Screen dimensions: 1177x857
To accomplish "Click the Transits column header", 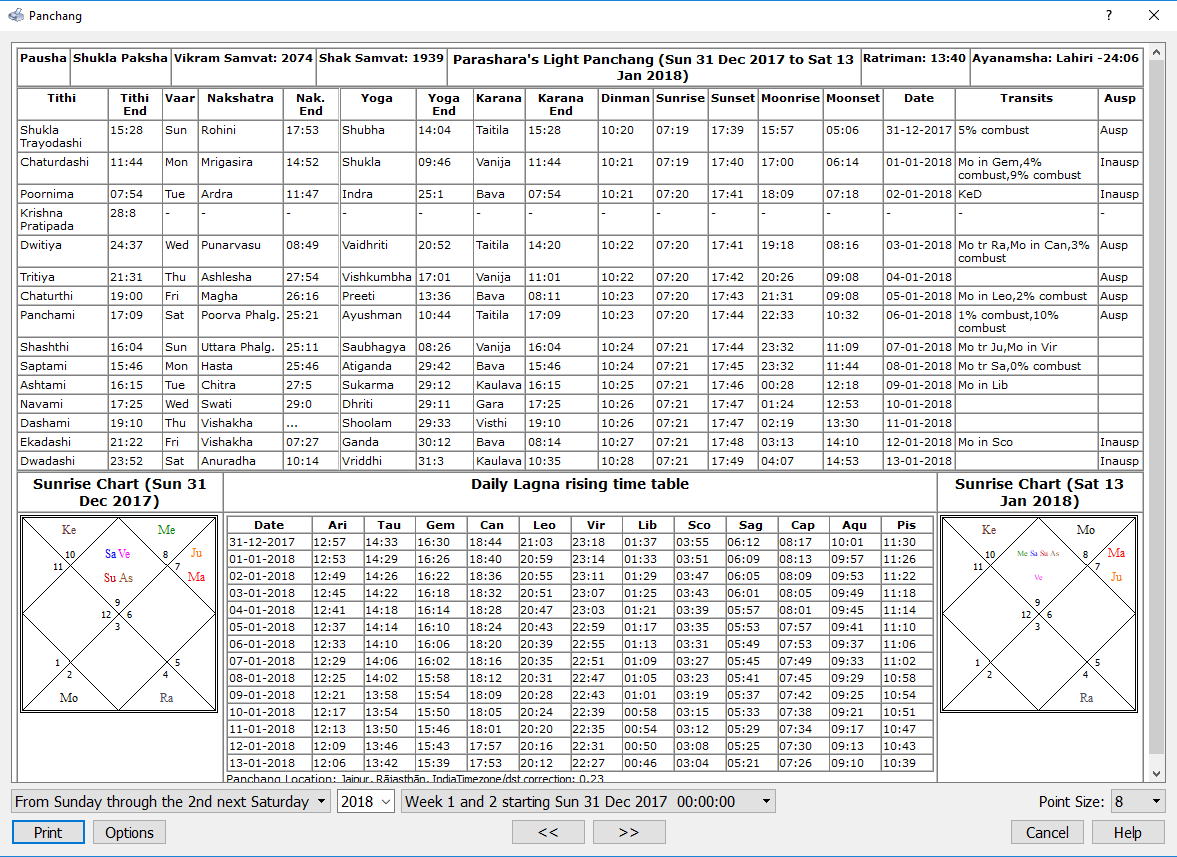I will (1026, 104).
